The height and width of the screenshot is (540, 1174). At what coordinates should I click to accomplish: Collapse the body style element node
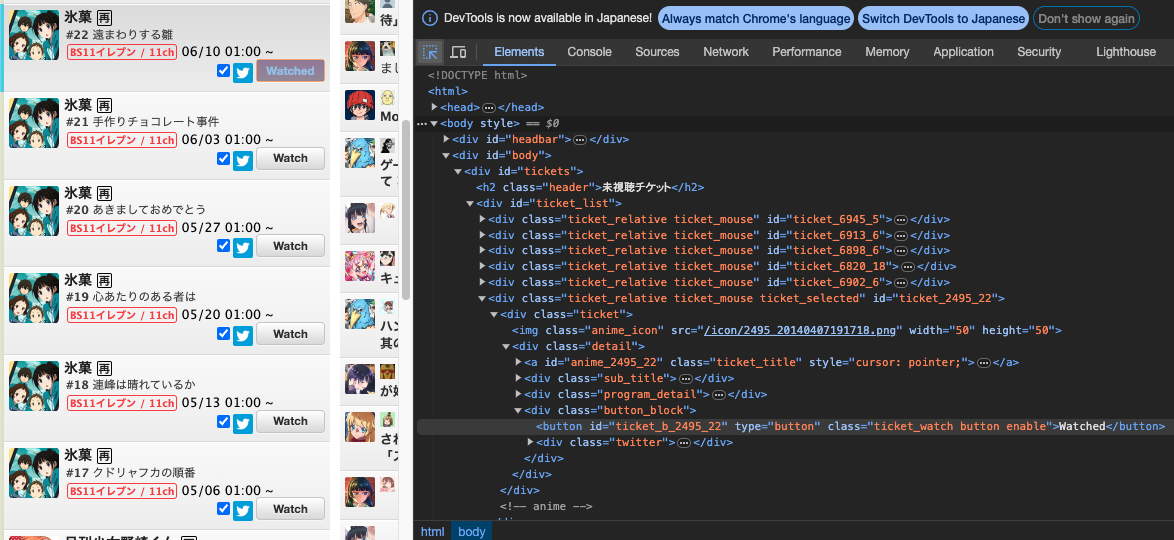[x=434, y=124]
